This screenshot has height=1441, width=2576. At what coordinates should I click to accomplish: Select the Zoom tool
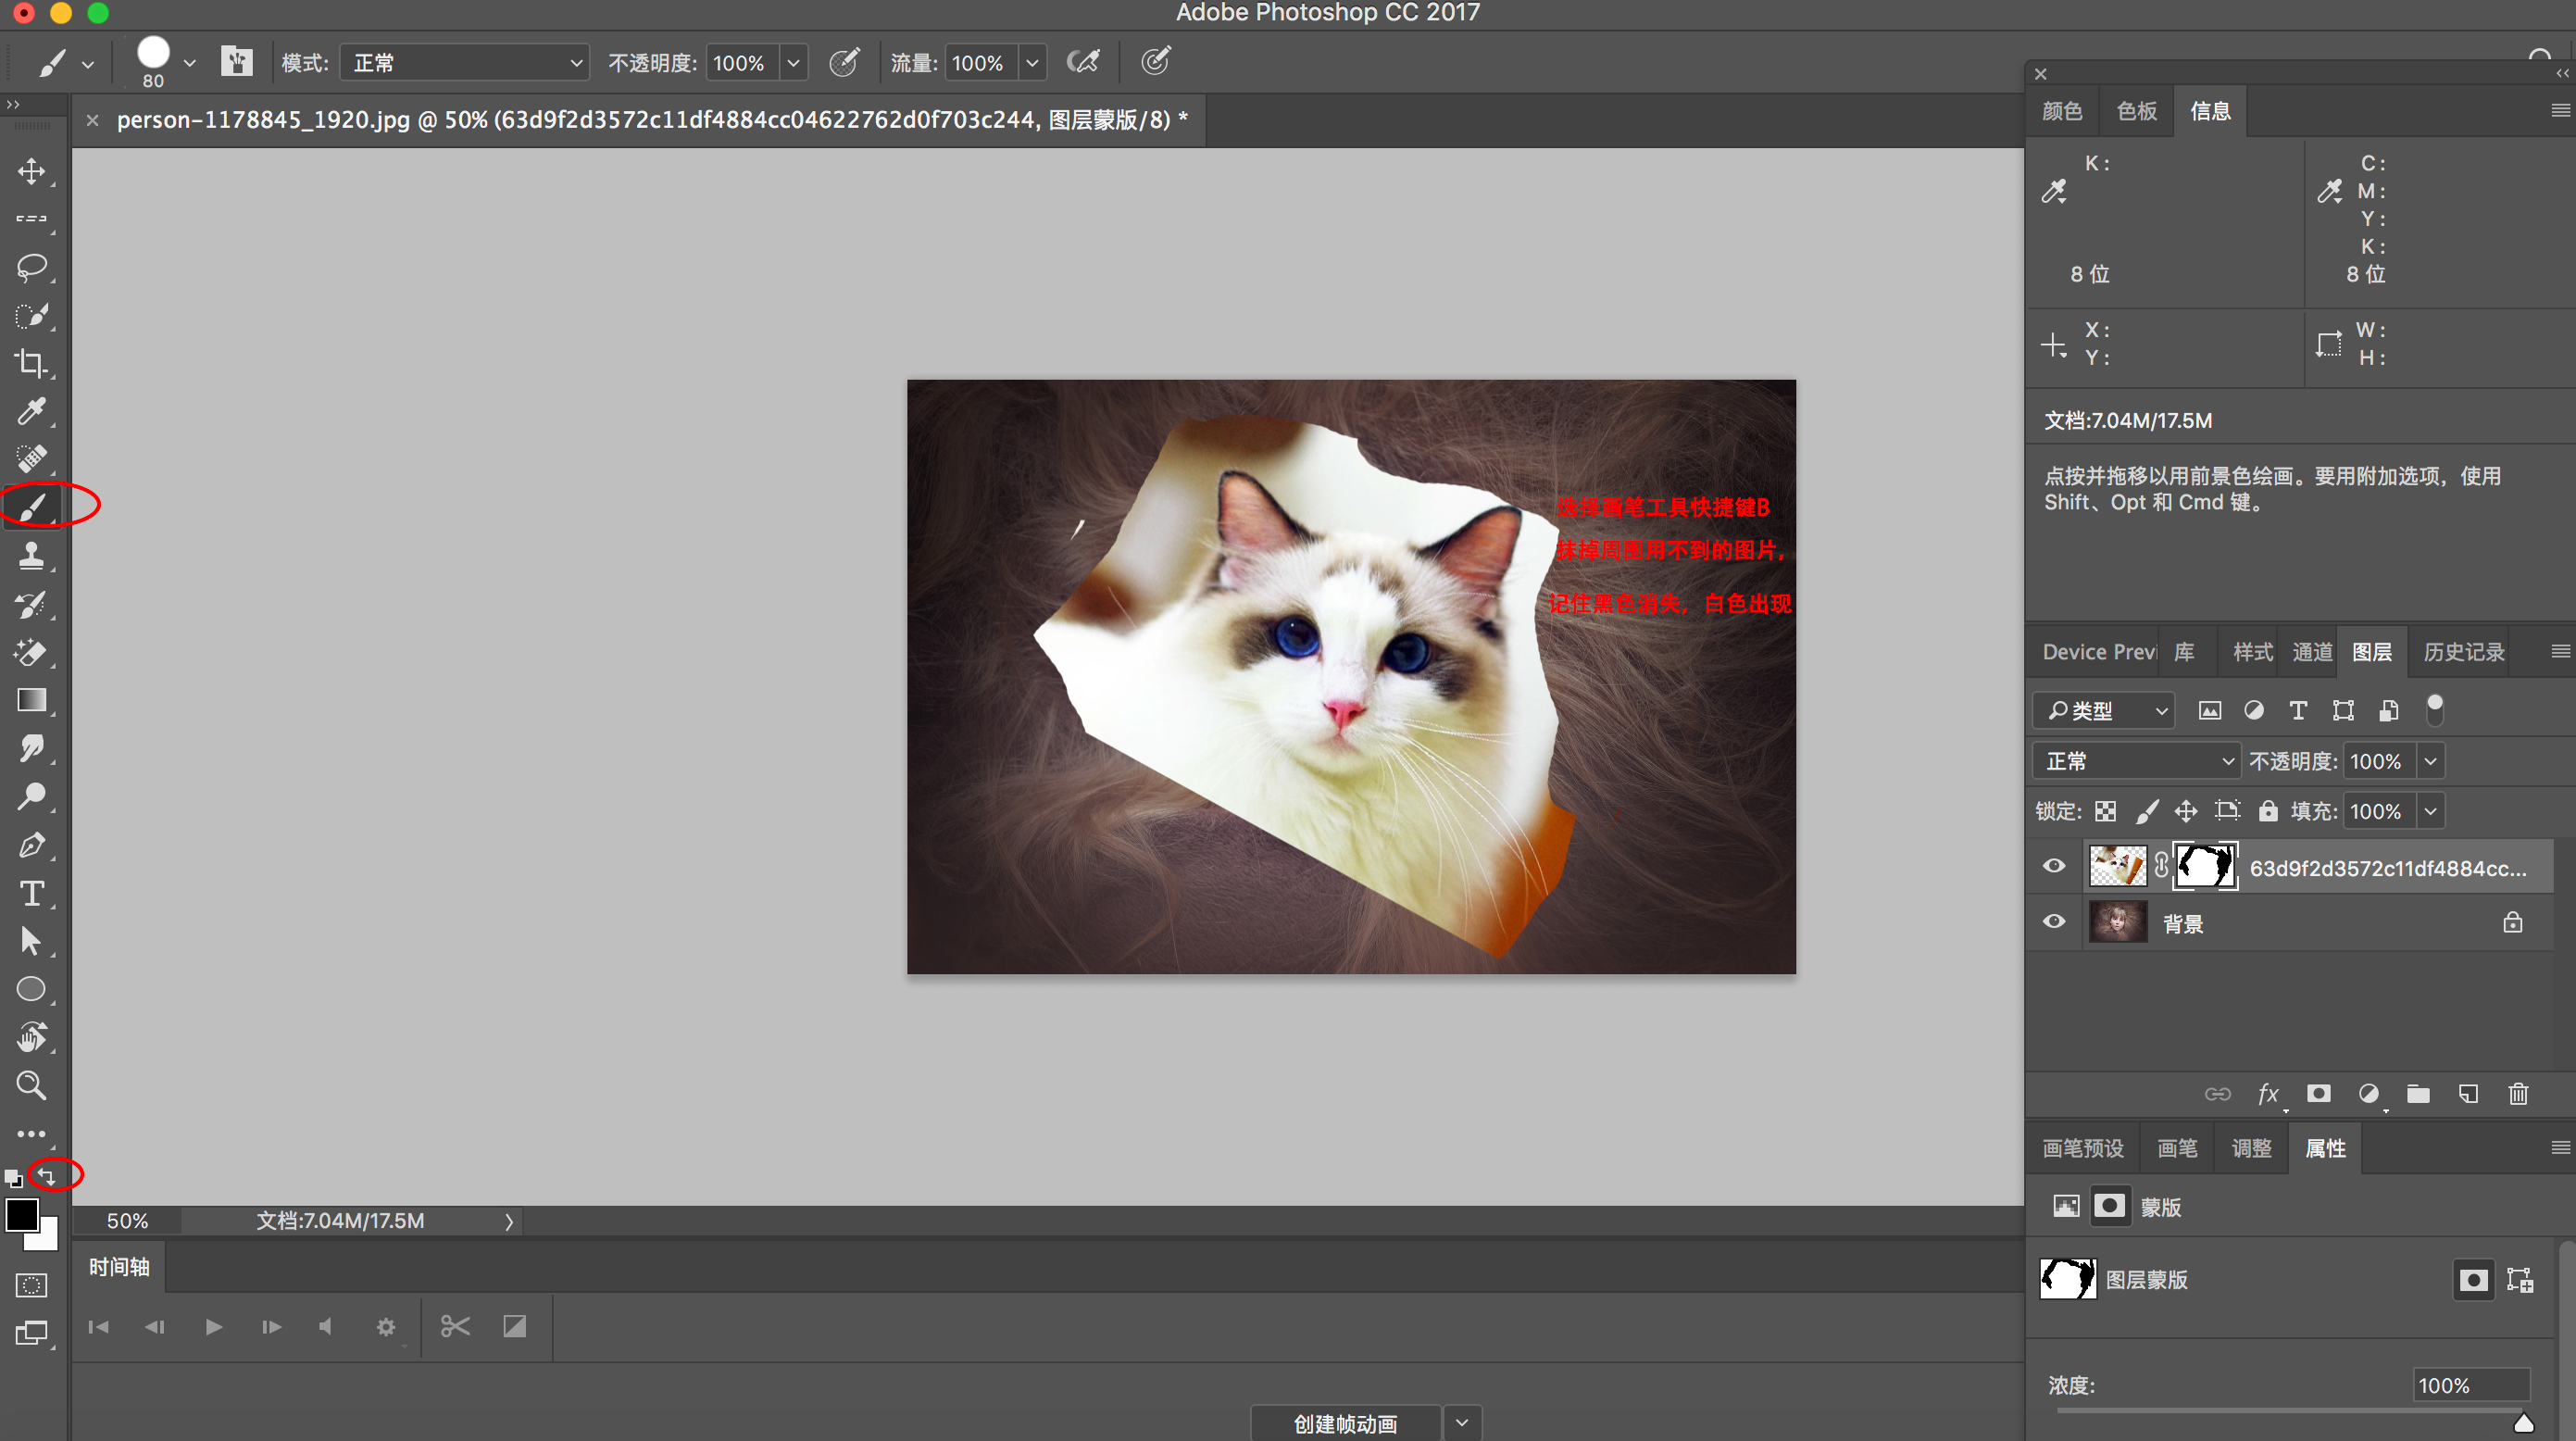(x=31, y=1086)
